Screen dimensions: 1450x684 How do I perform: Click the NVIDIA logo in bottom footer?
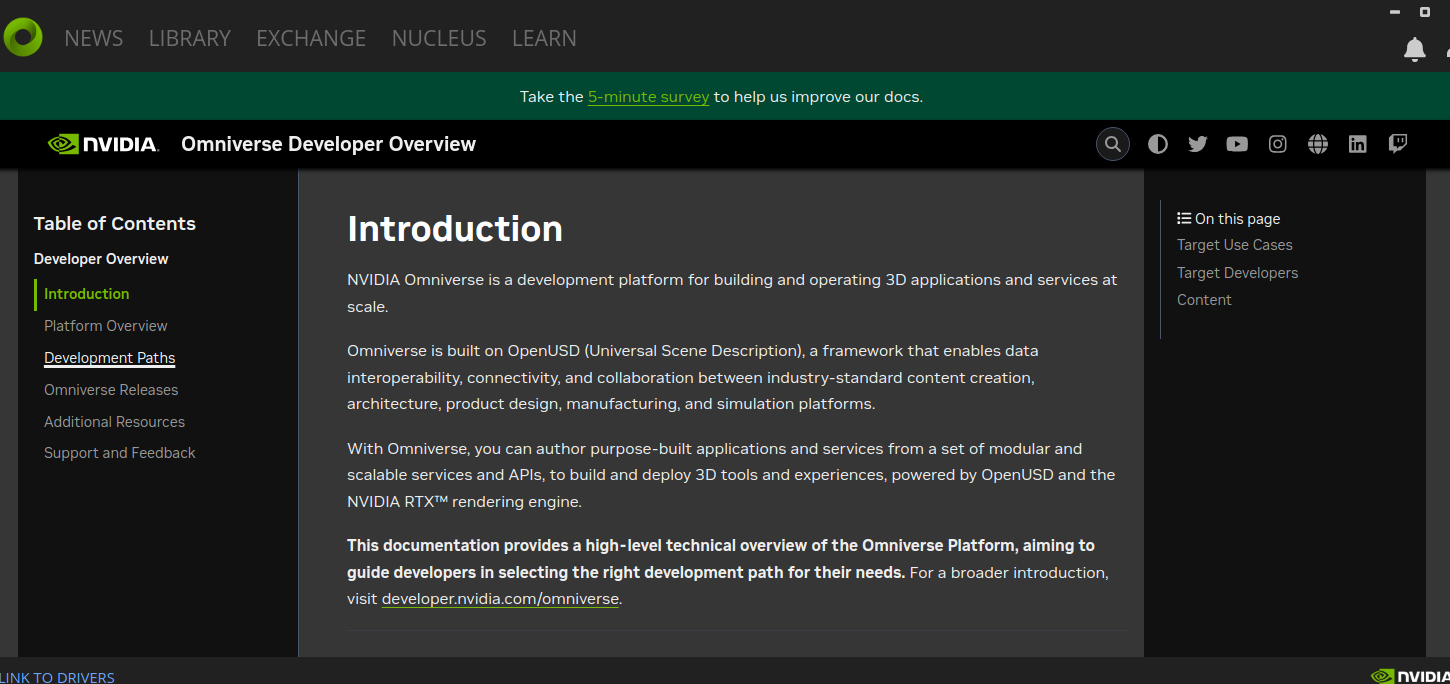tap(1409, 676)
